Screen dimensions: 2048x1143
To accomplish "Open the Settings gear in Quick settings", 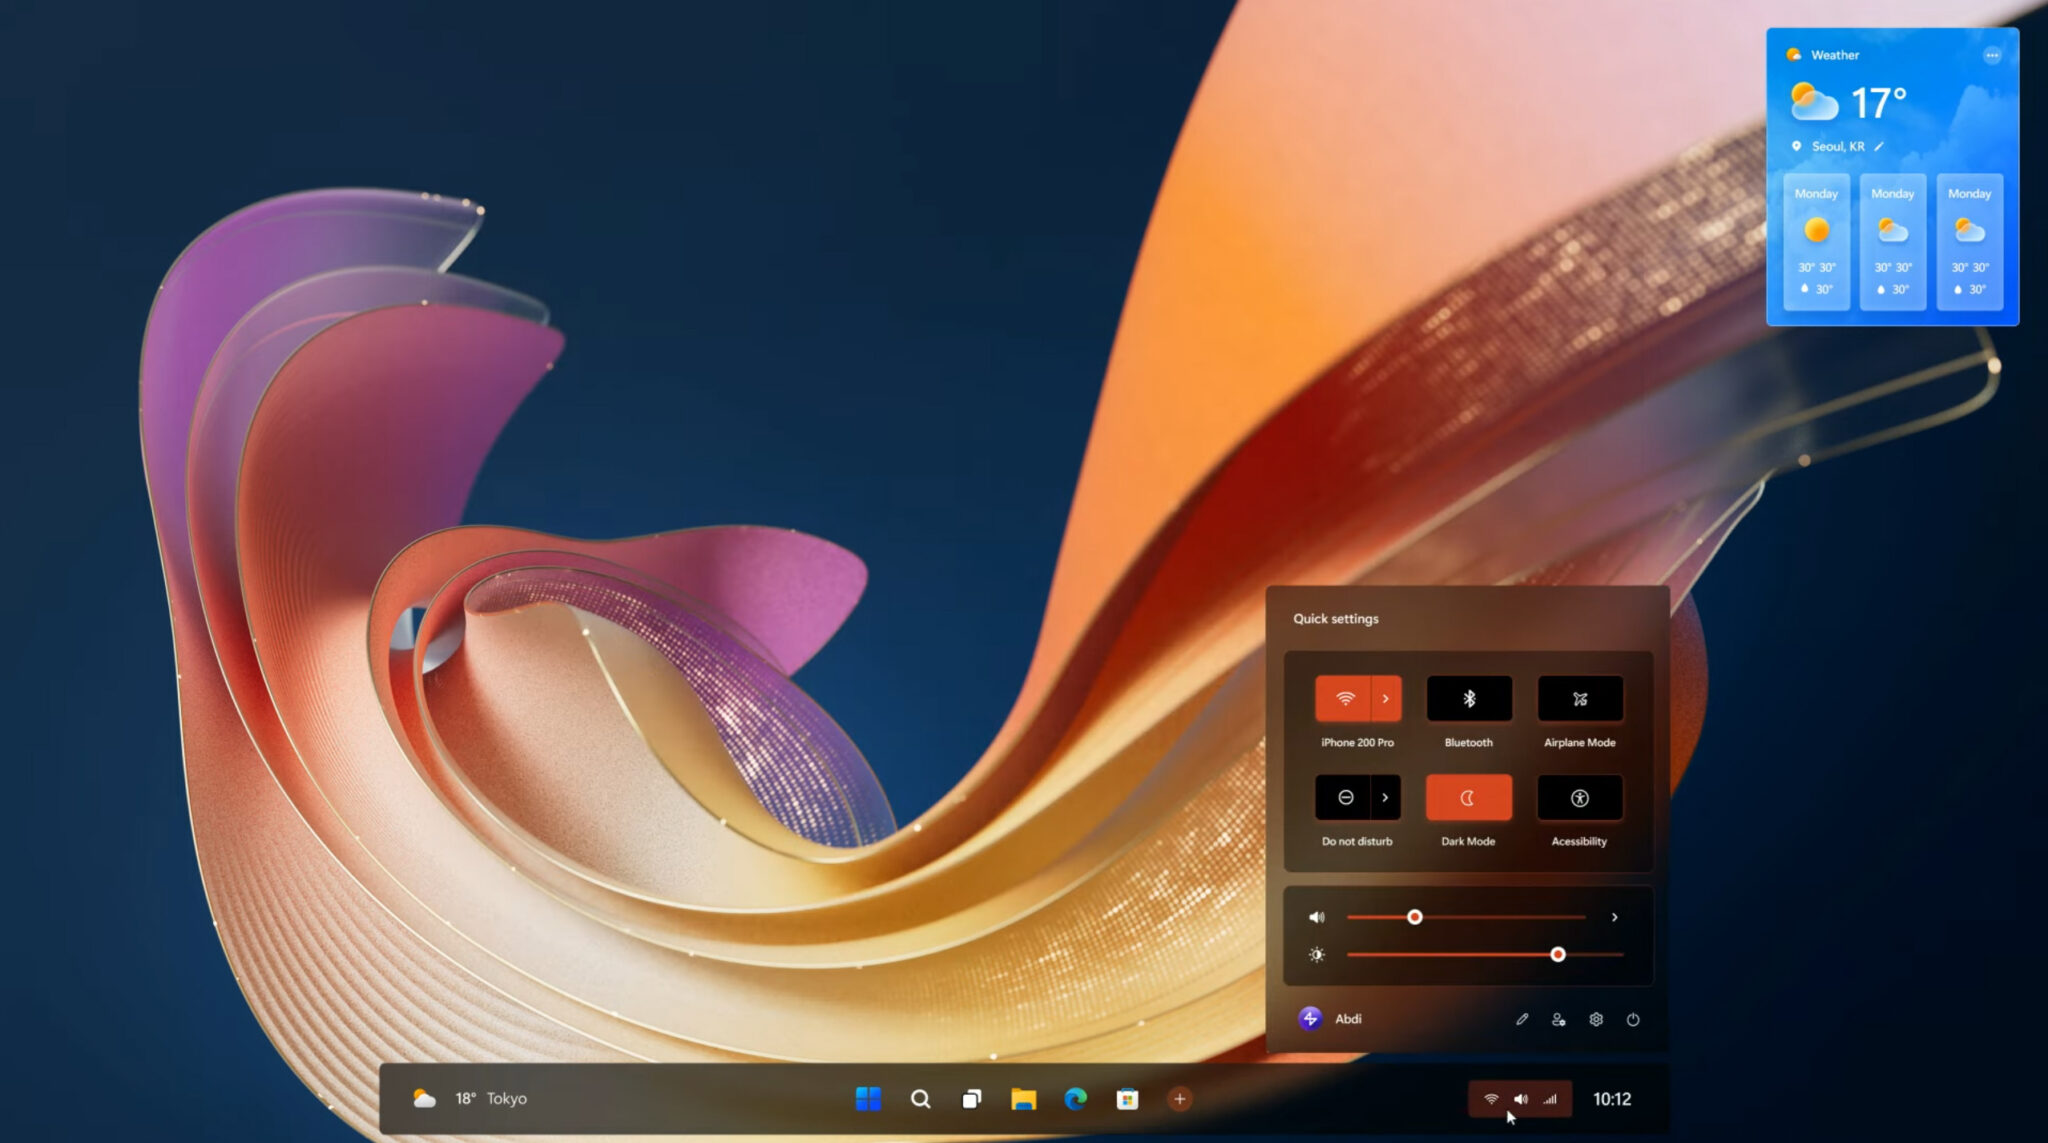I will (x=1596, y=1019).
